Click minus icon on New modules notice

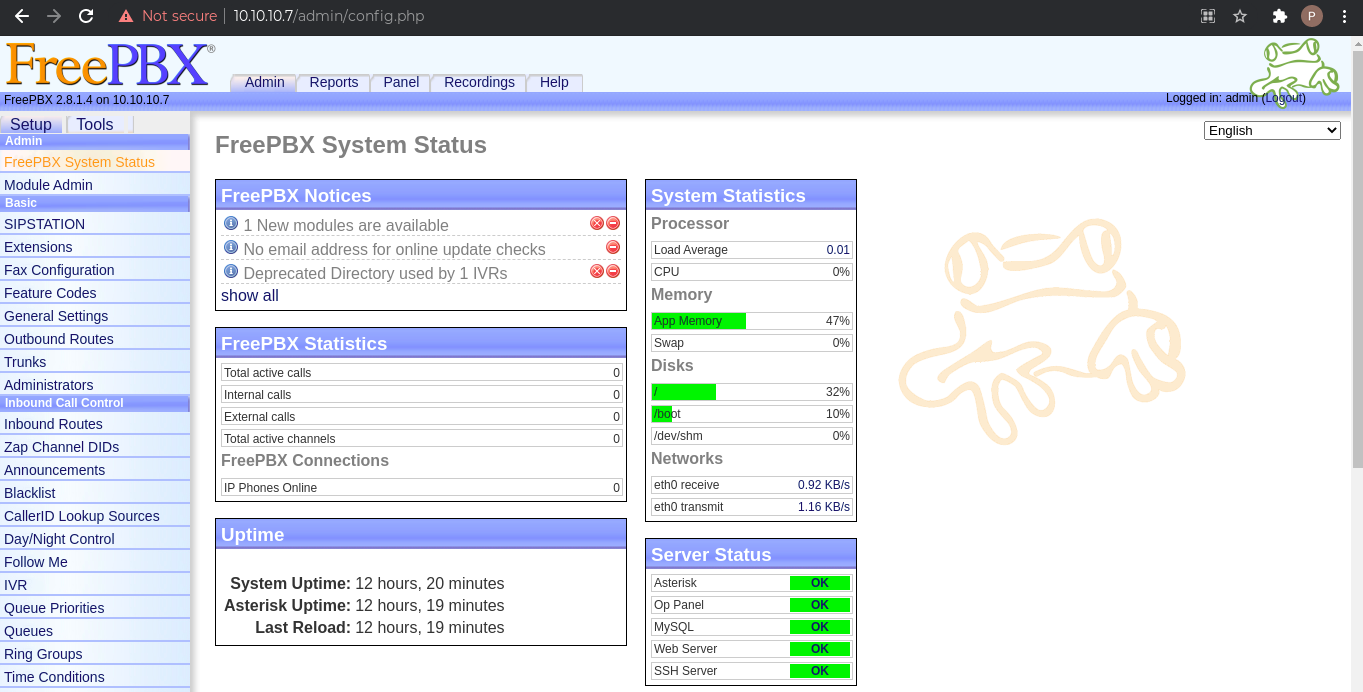pyautogui.click(x=613, y=223)
